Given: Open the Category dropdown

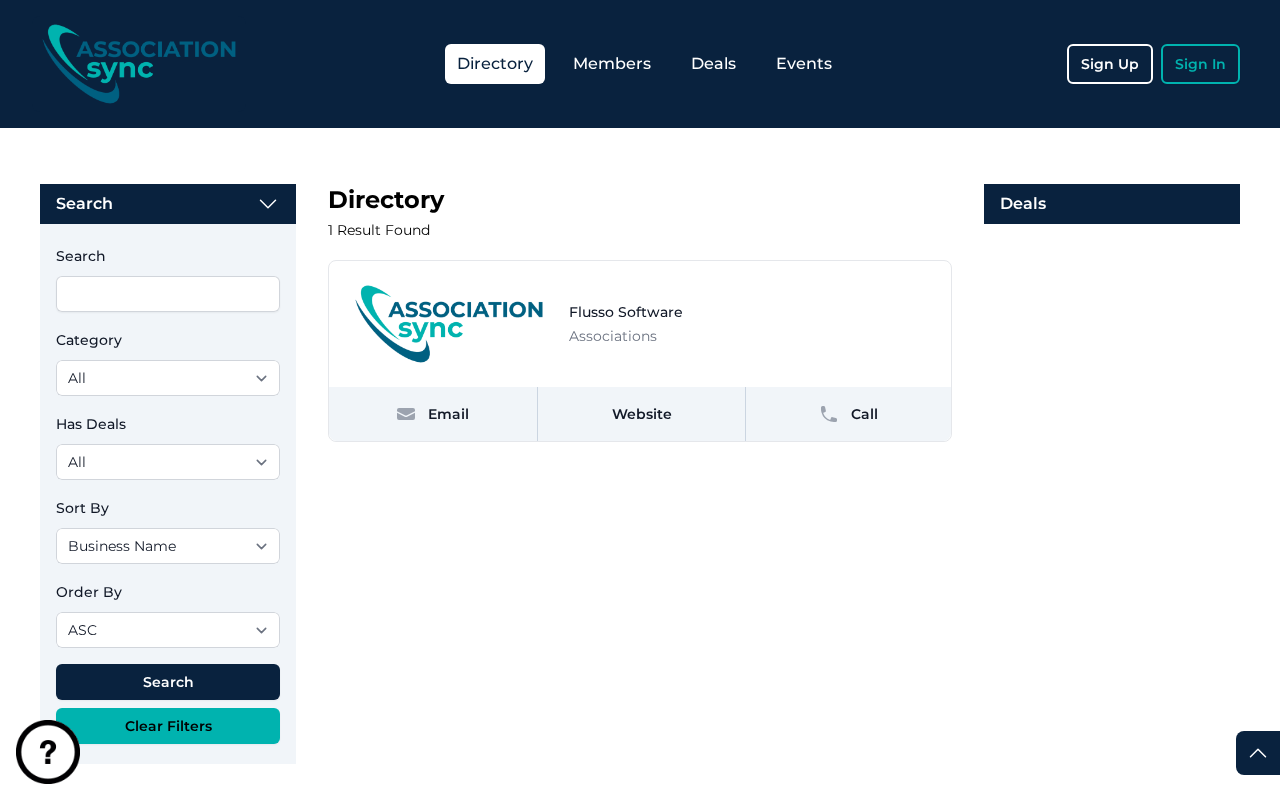Looking at the screenshot, I should pos(168,378).
